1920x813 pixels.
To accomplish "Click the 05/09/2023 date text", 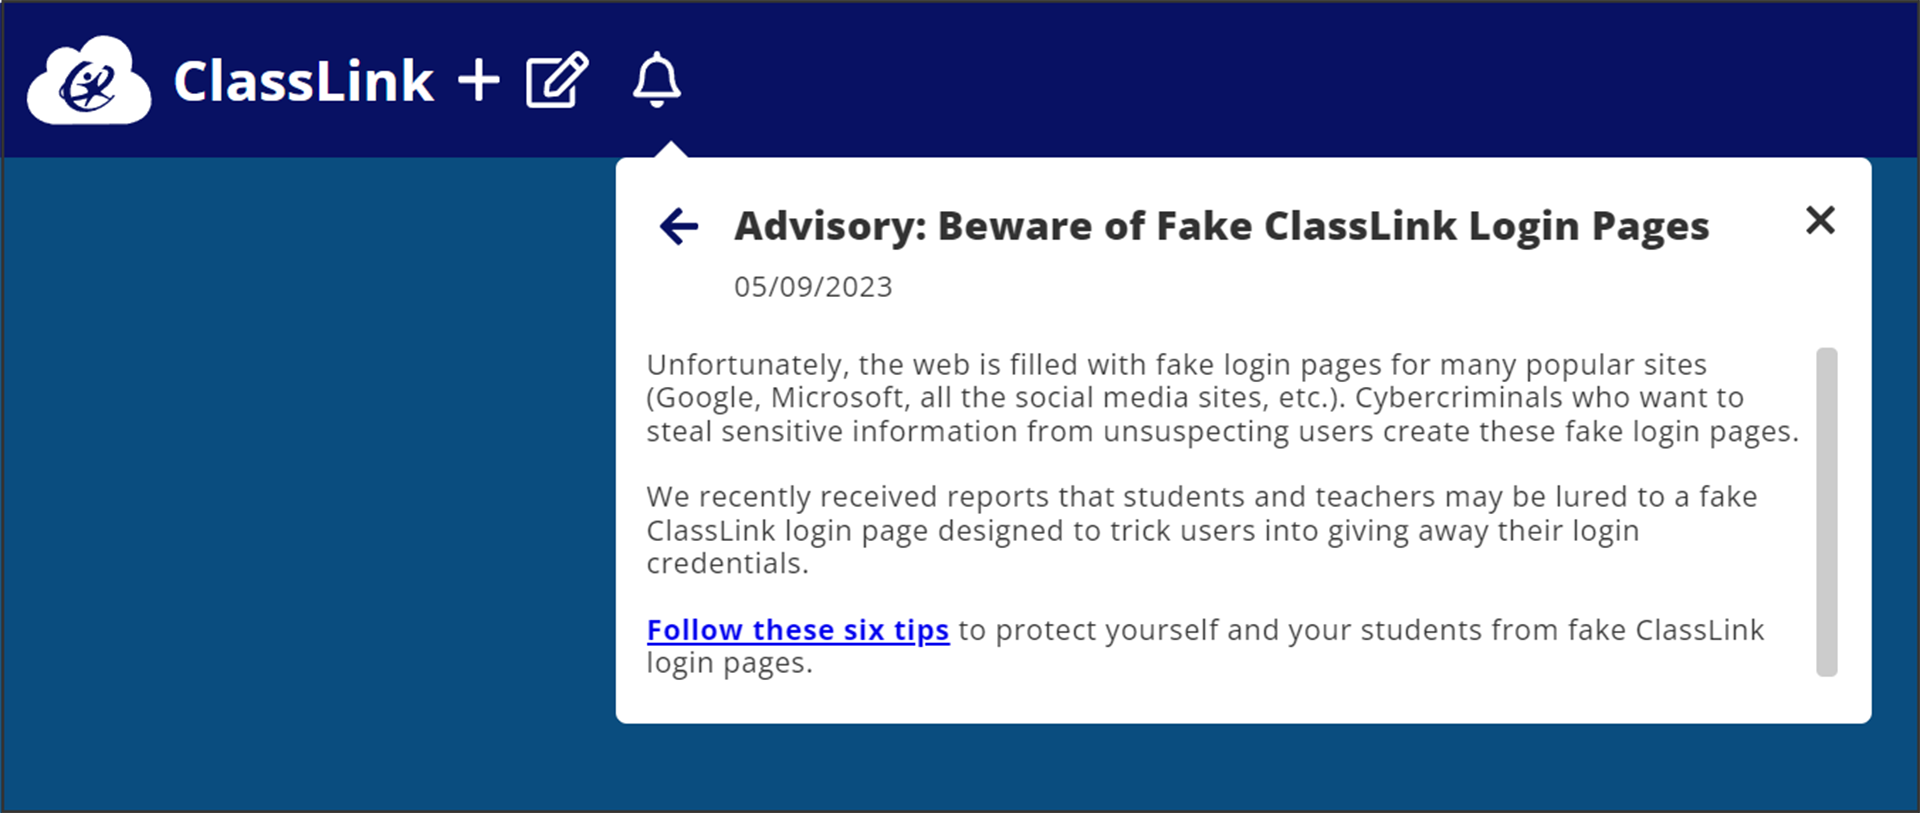I will coord(813,287).
